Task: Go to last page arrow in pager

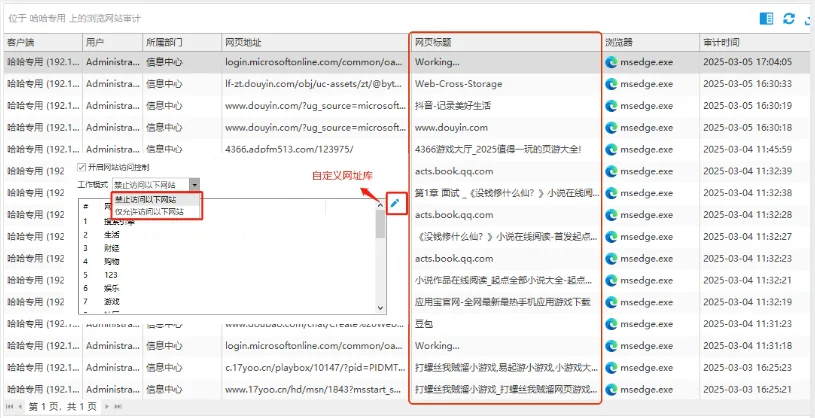Action: pyautogui.click(x=118, y=406)
